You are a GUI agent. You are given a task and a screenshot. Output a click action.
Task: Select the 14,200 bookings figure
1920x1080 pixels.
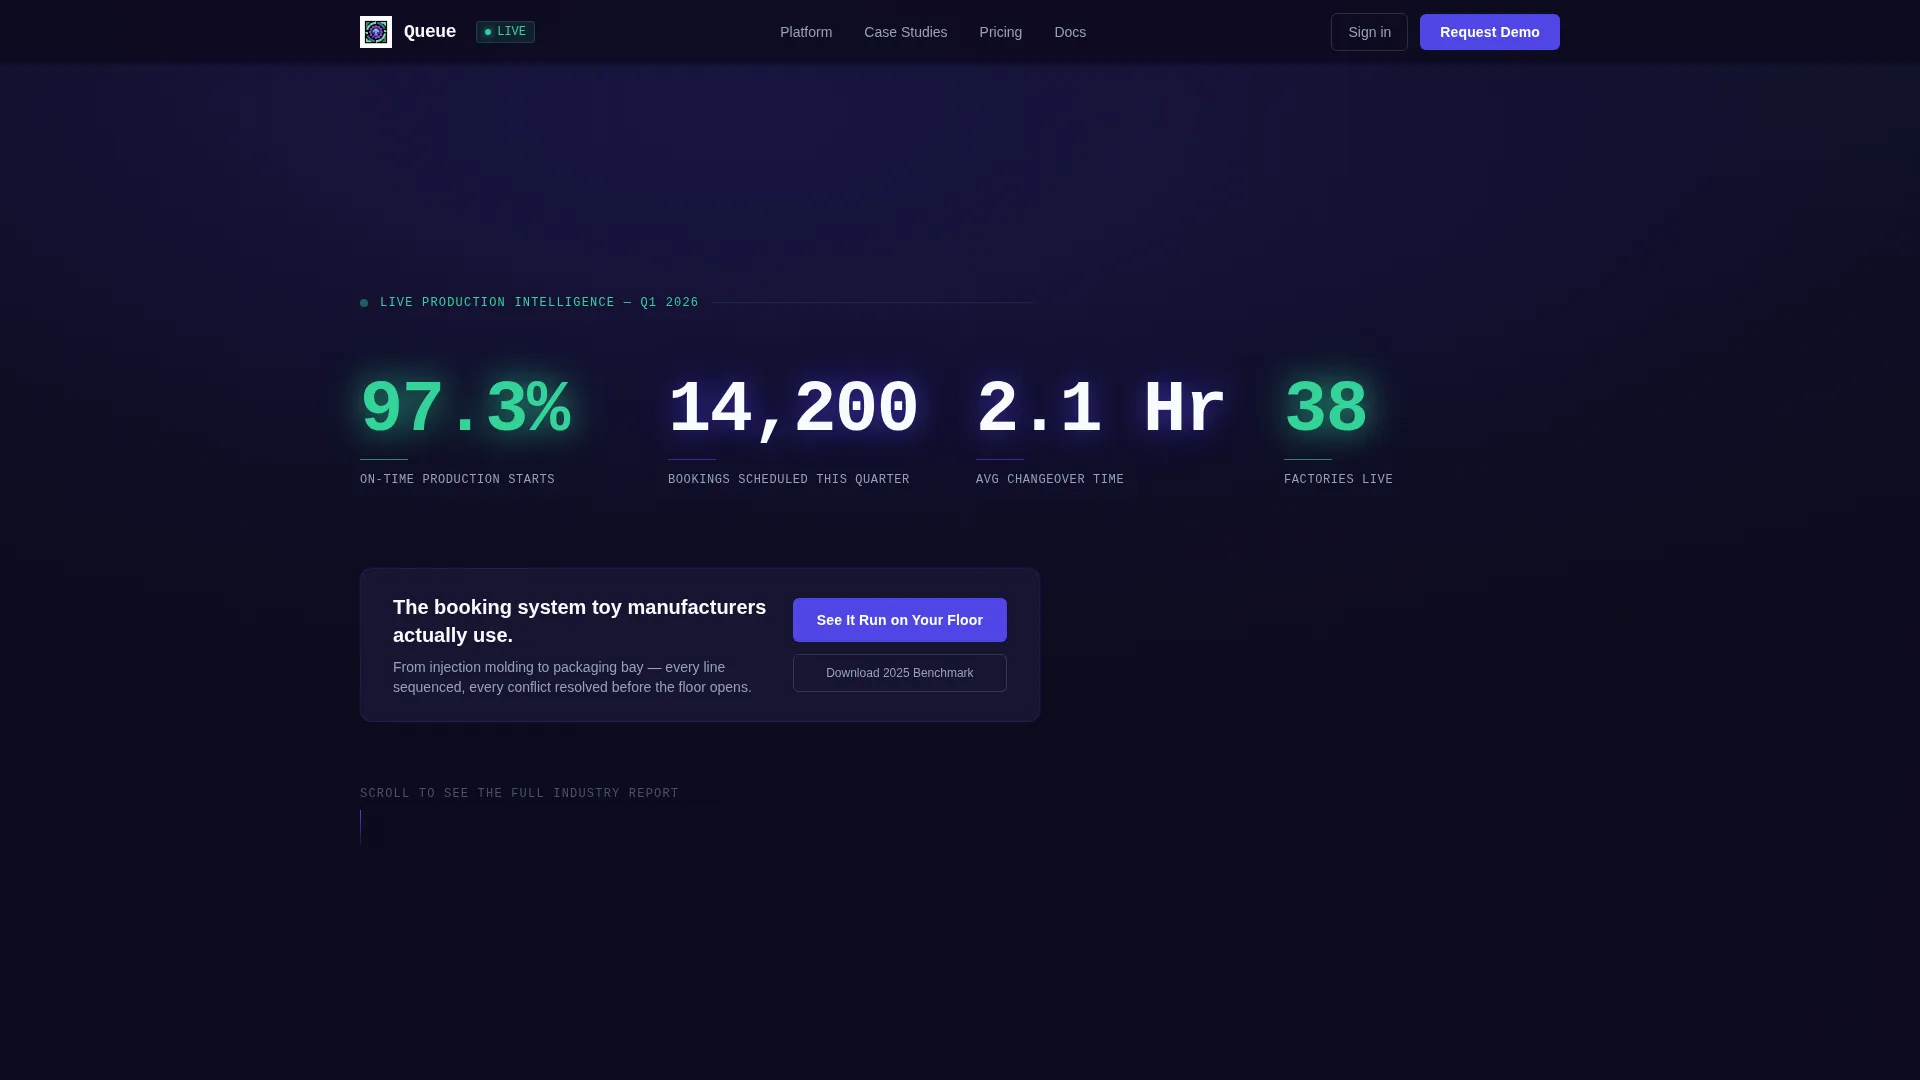coord(793,409)
